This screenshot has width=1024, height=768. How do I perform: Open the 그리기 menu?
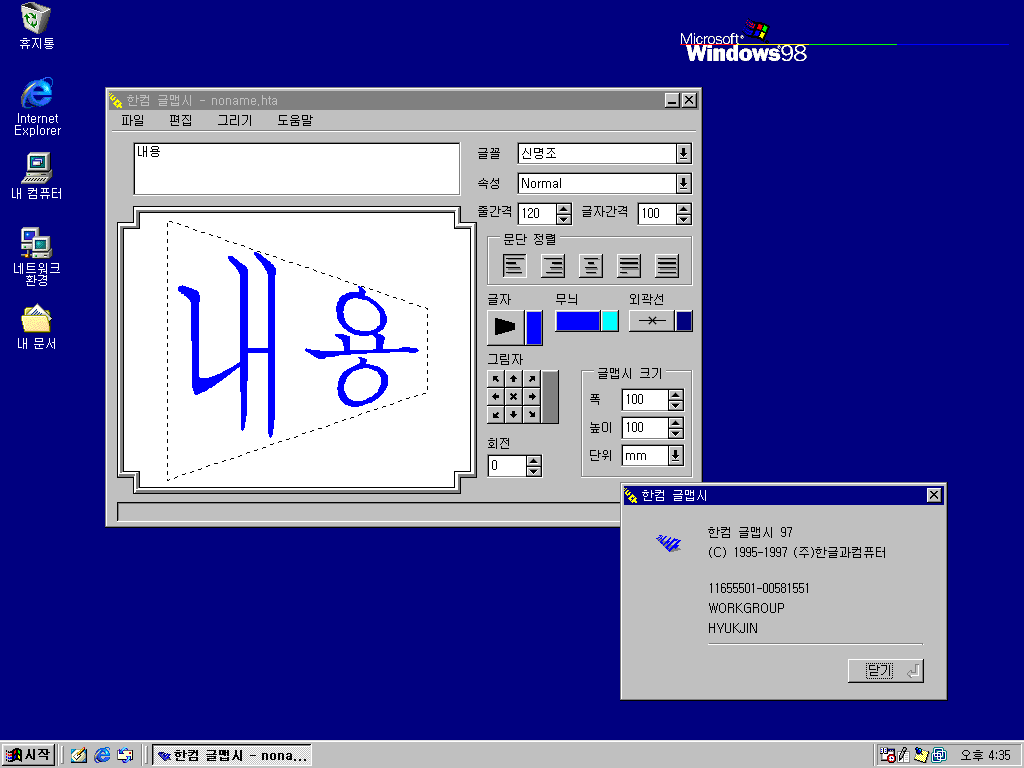tap(234, 120)
